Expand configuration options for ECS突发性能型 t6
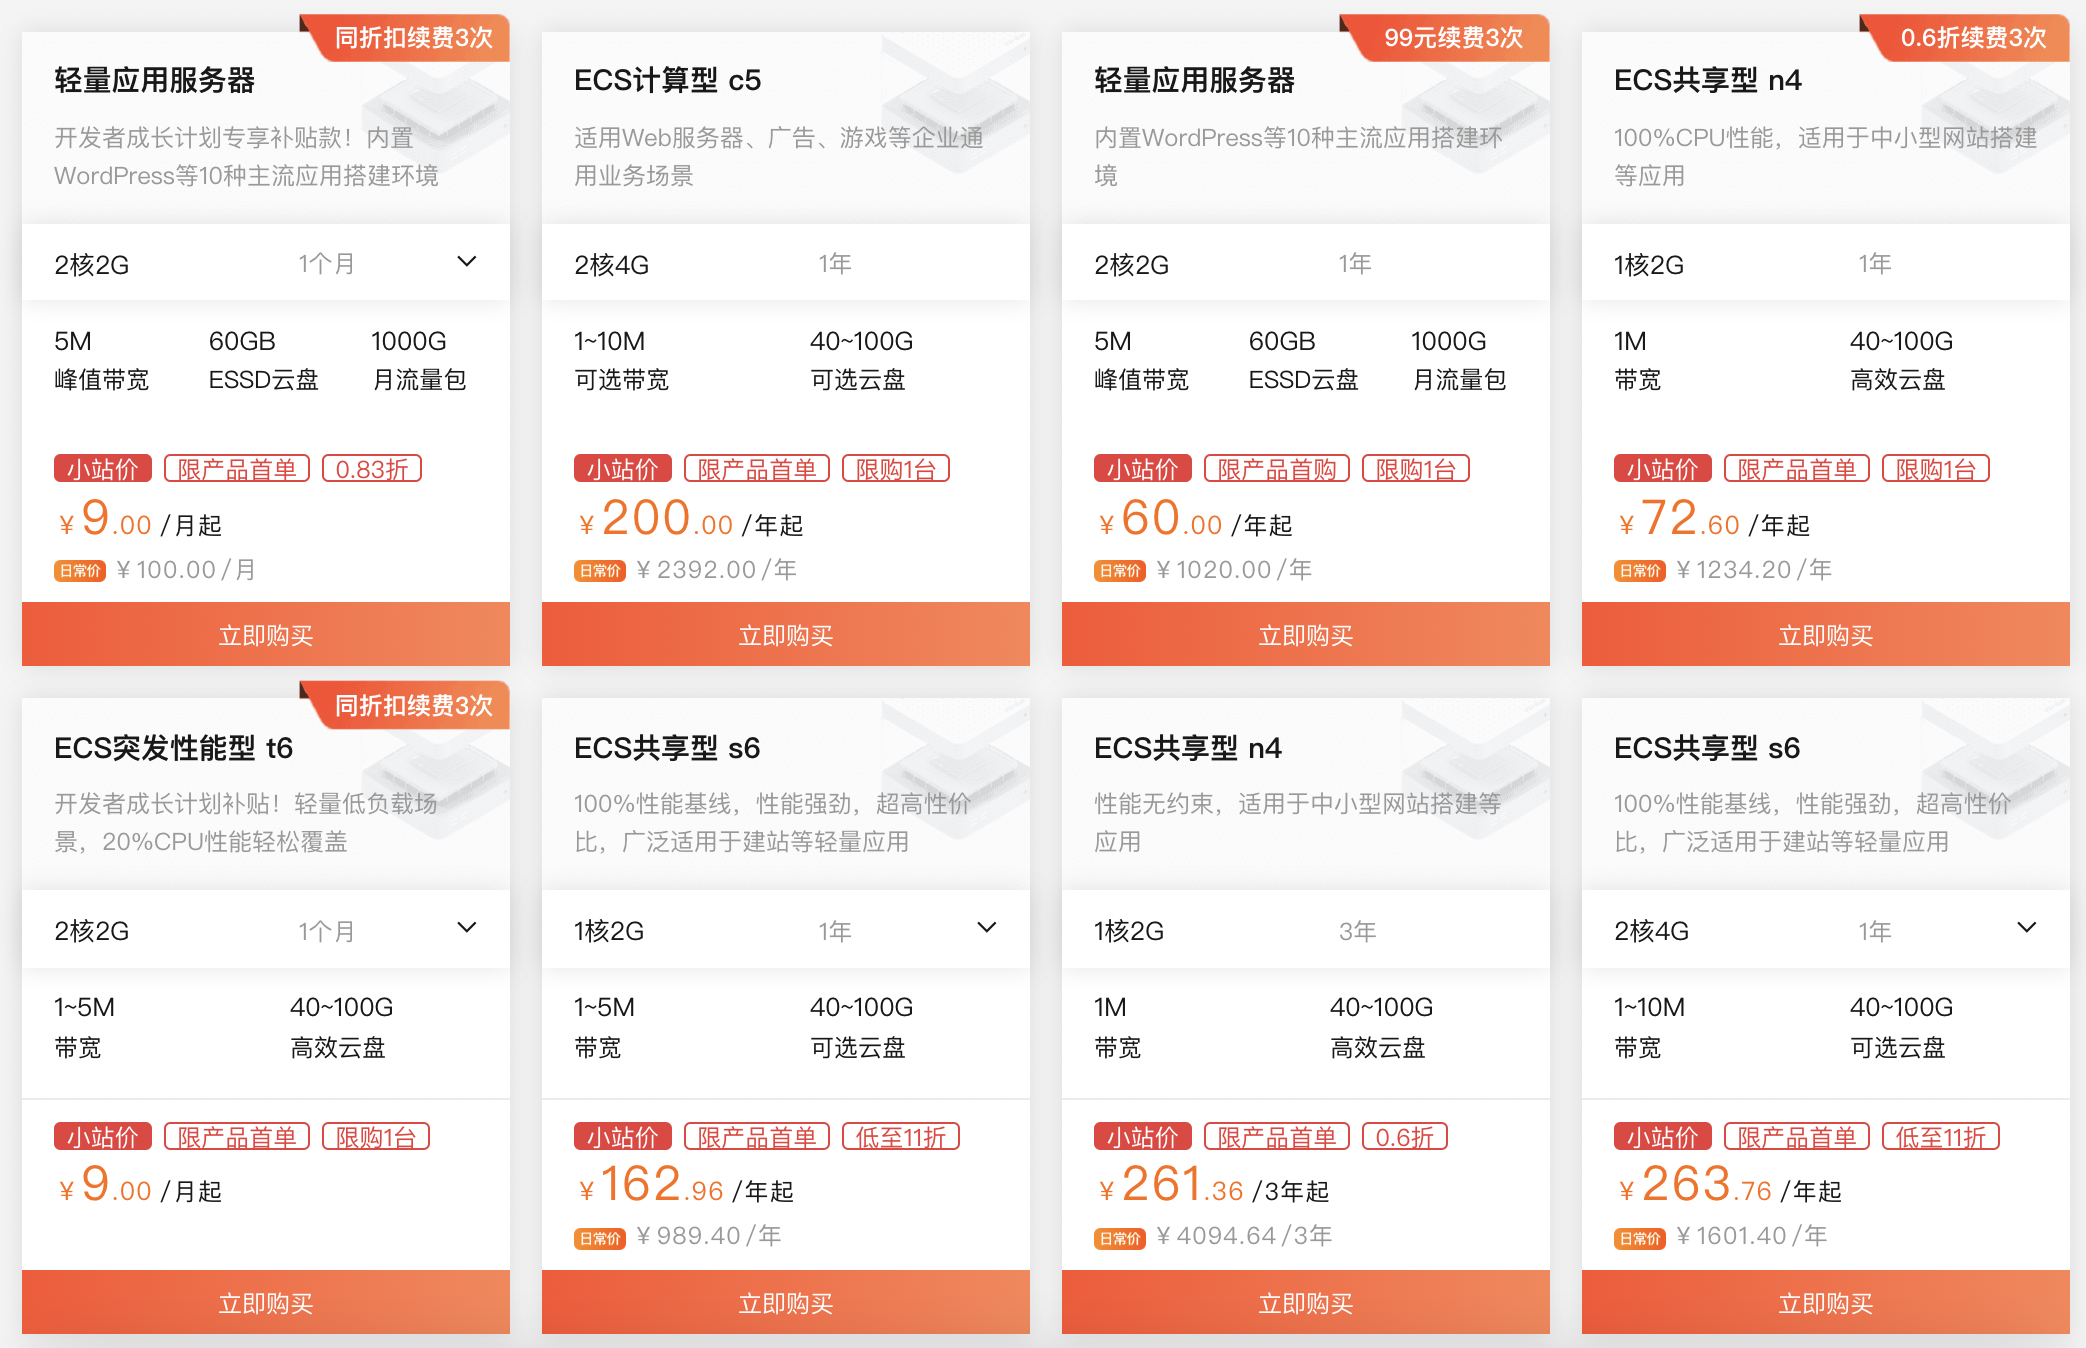Screen dimensions: 2086x1348 466,928
